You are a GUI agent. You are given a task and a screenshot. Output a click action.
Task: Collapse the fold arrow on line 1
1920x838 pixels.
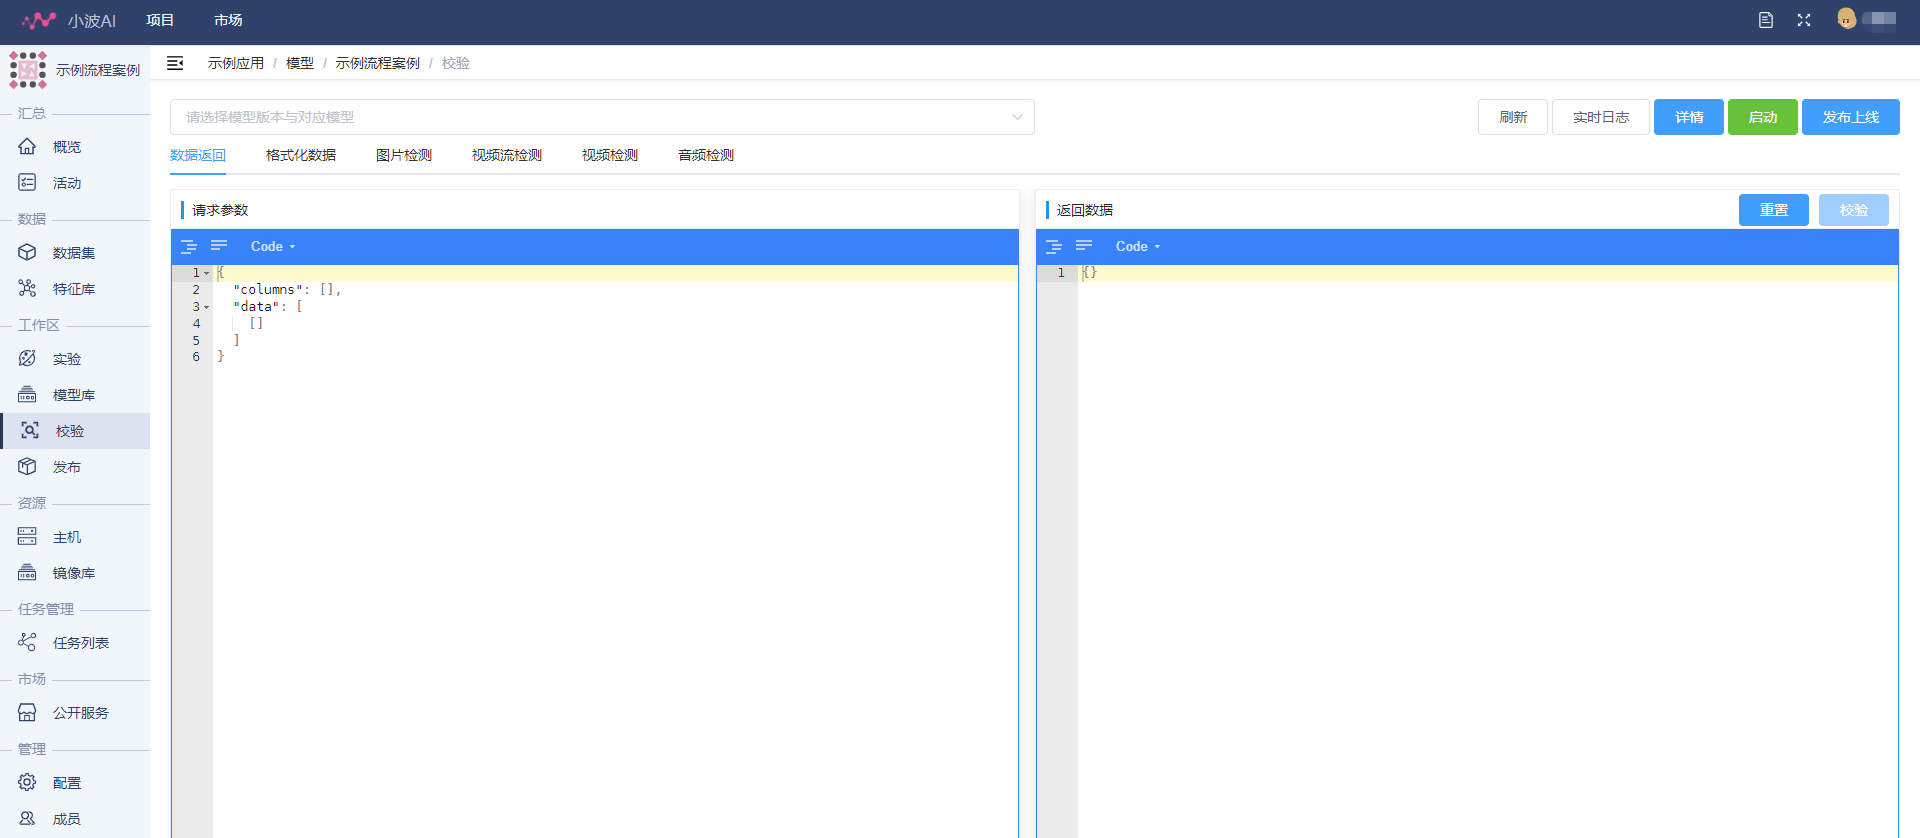pos(207,273)
